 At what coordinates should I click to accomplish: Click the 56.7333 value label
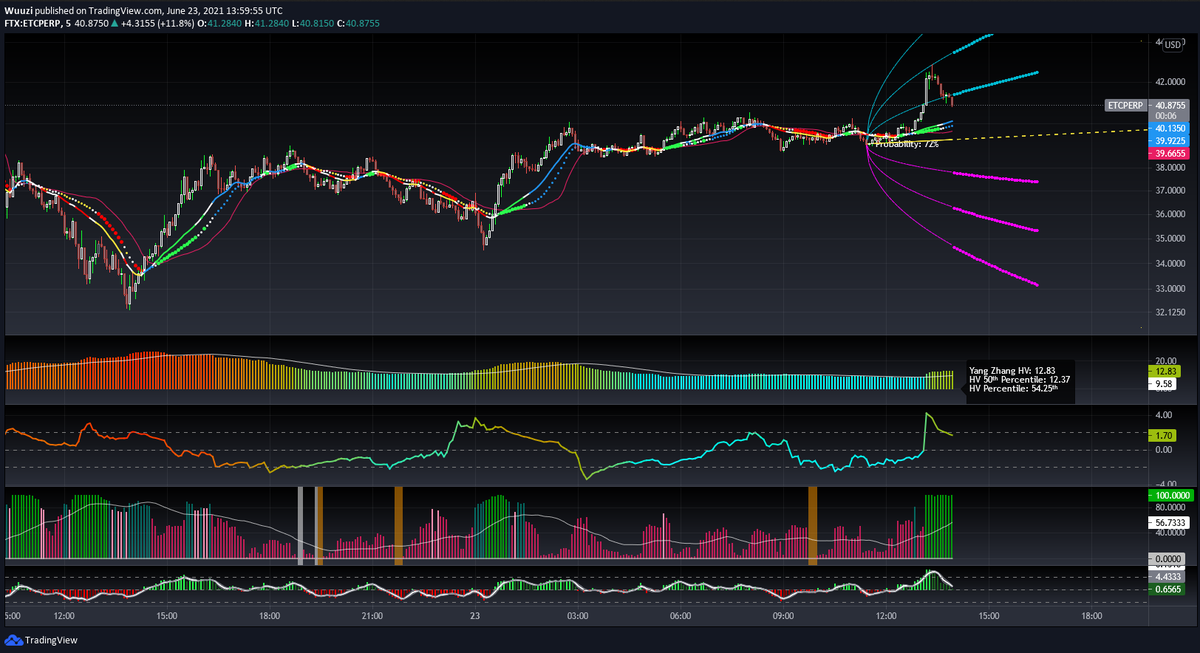pyautogui.click(x=1171, y=522)
